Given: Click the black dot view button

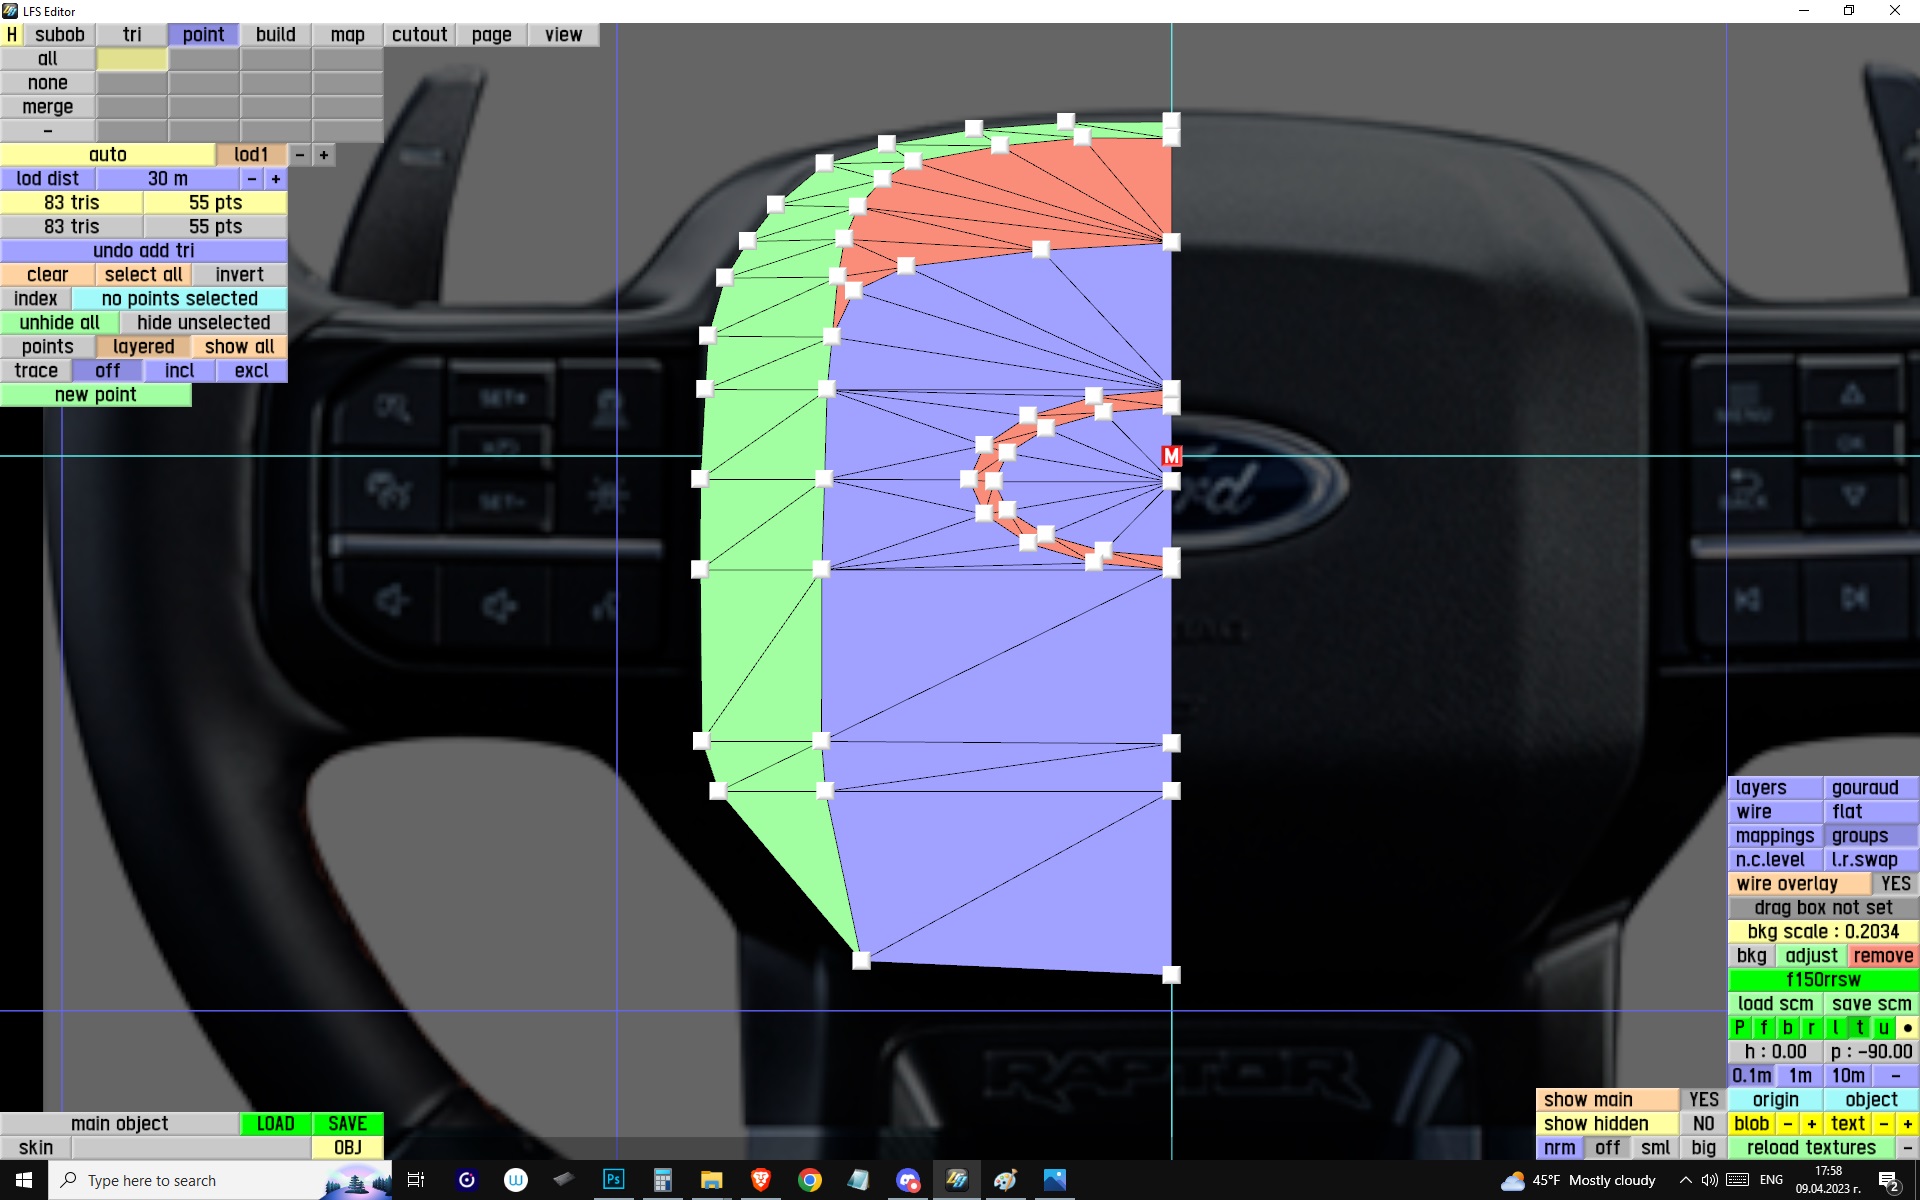Looking at the screenshot, I should (1907, 1028).
